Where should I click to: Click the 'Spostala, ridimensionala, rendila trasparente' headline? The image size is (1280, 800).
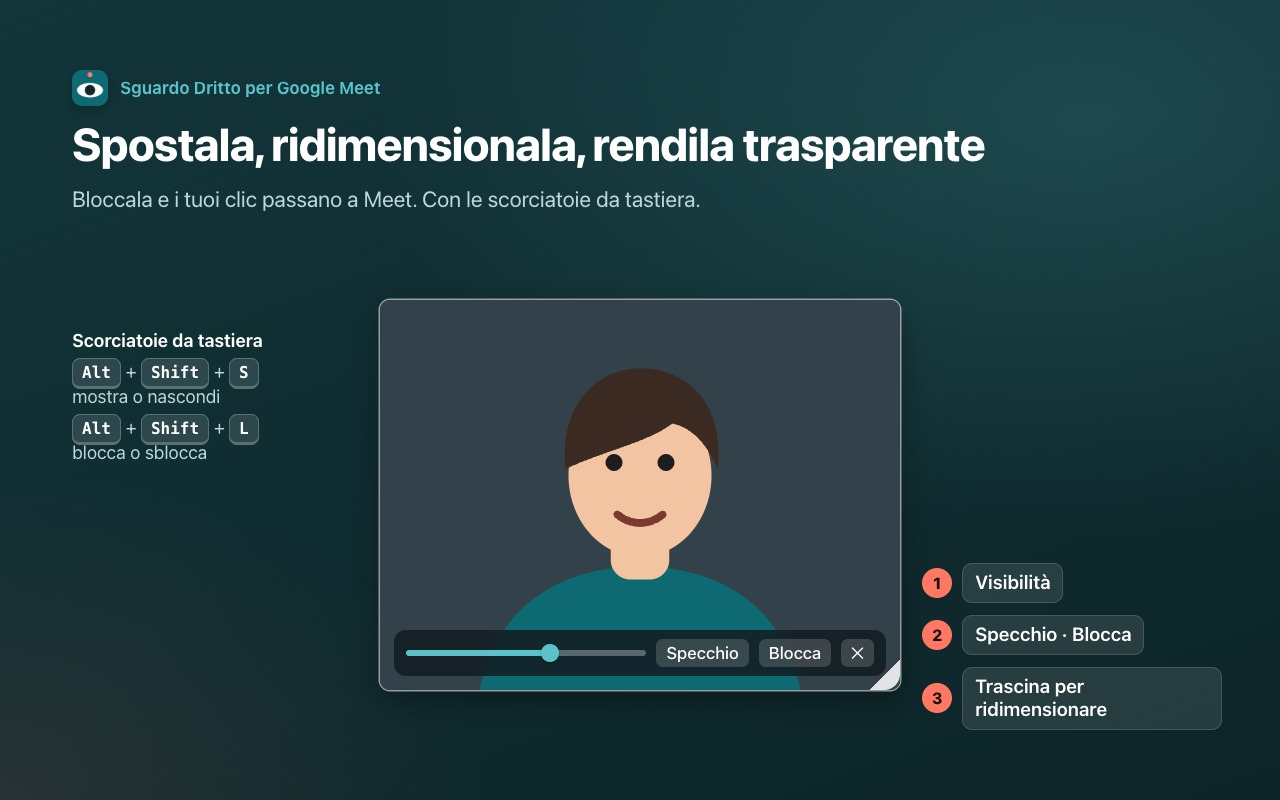coord(528,146)
